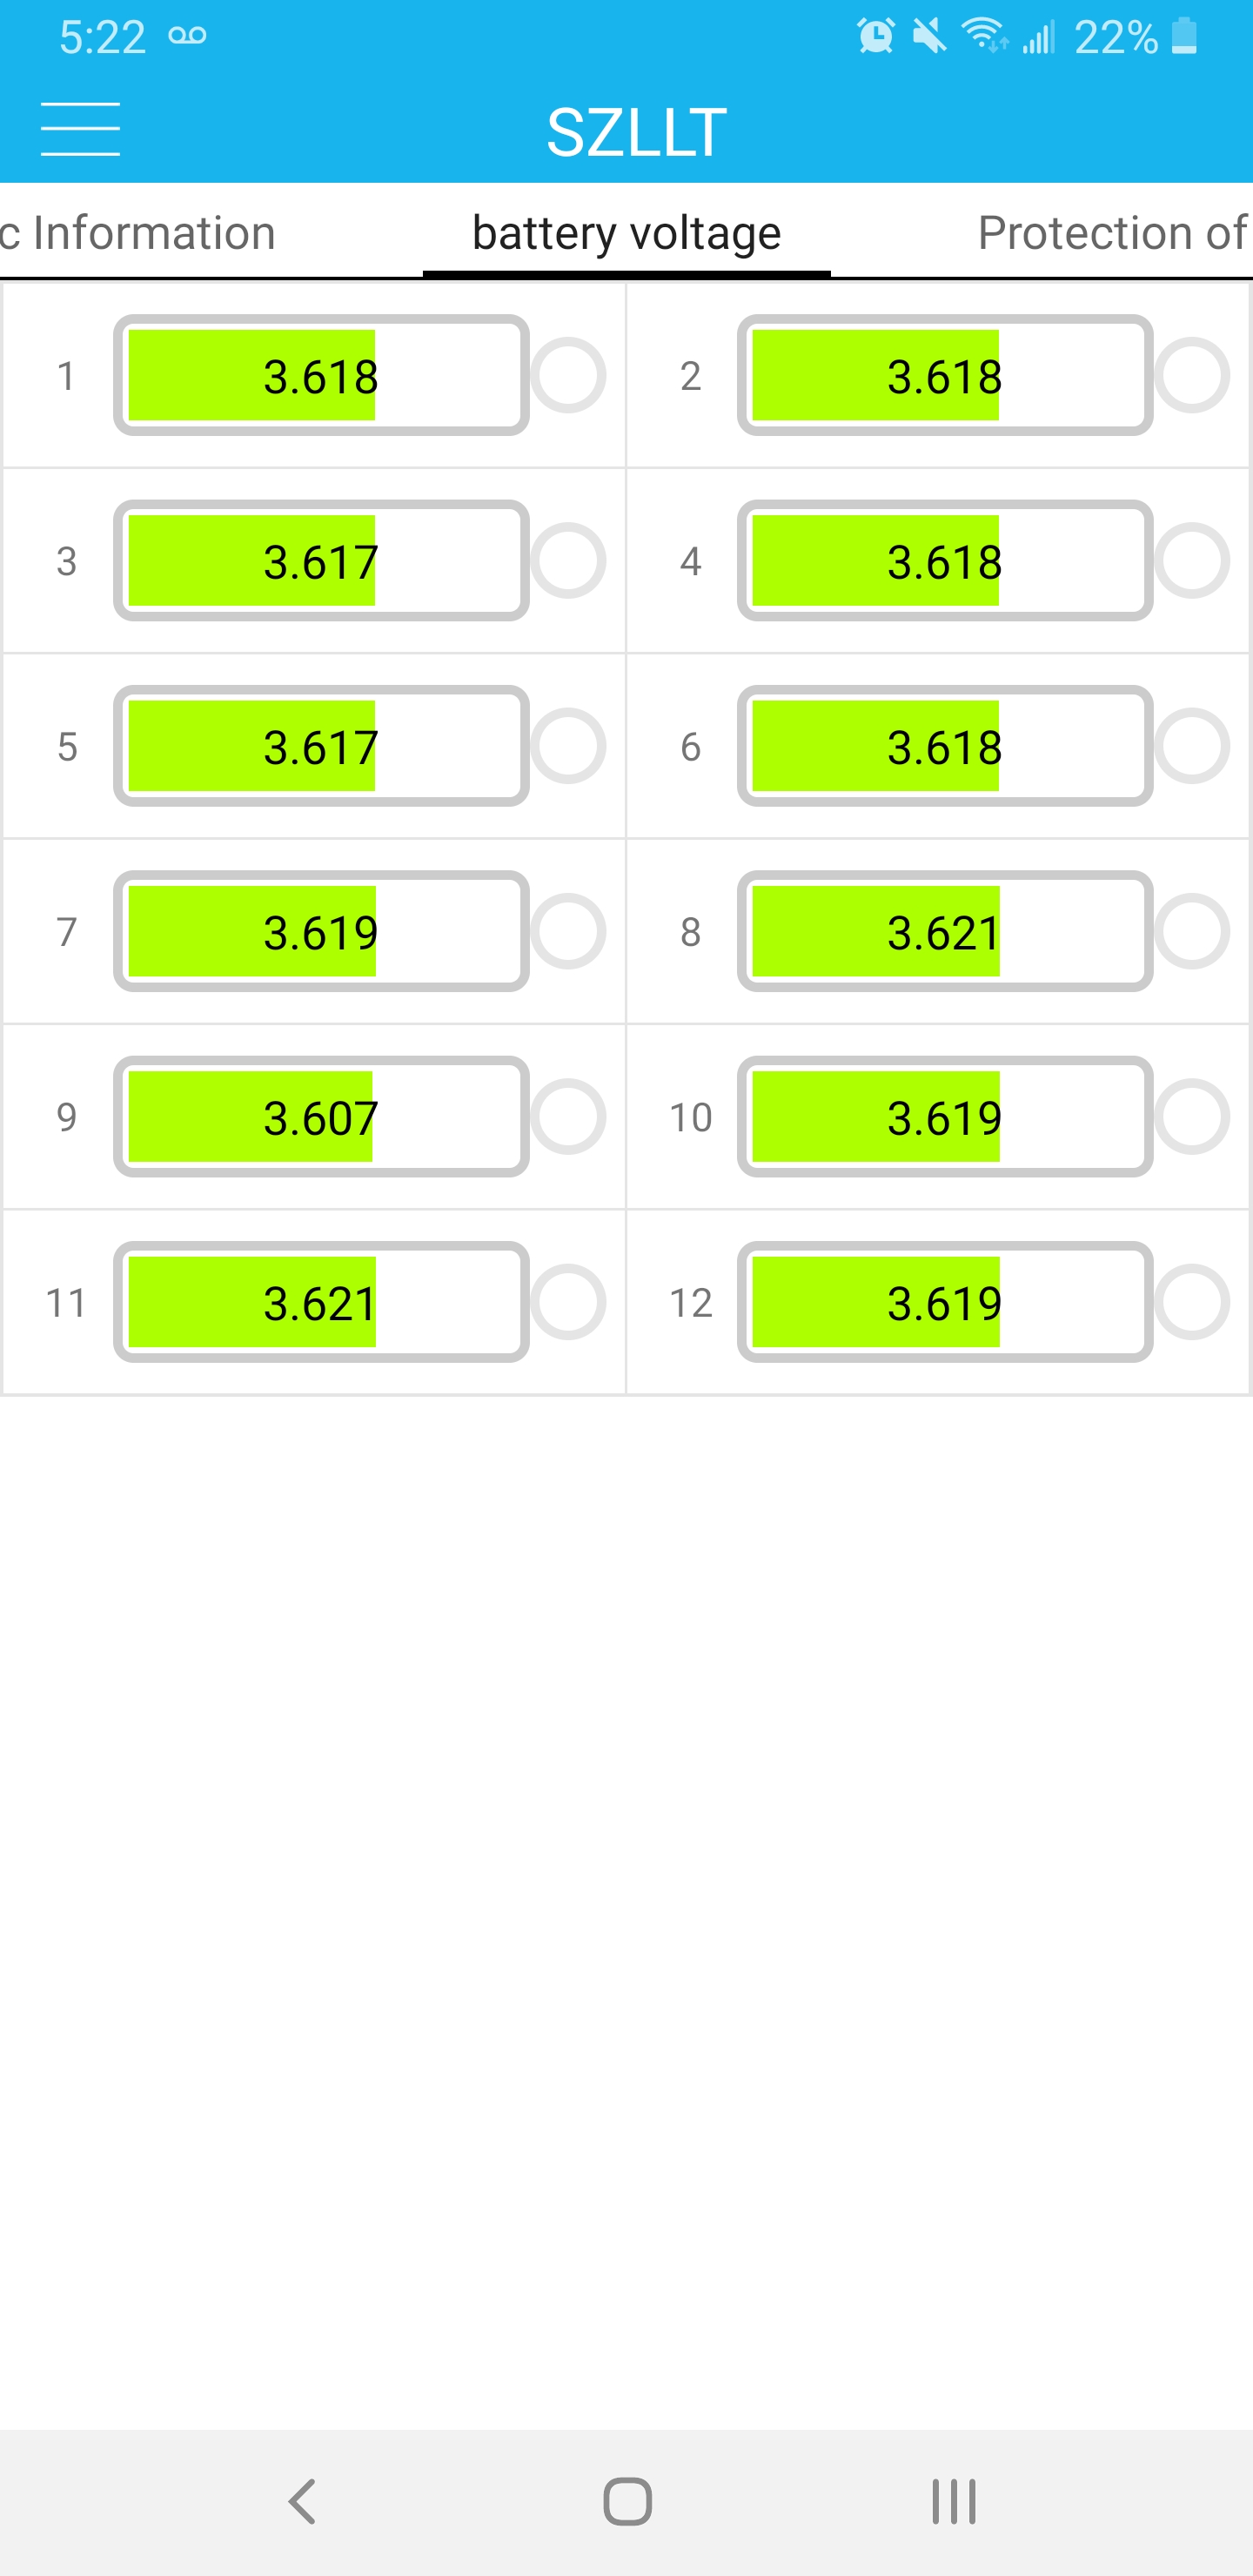Select the radio circle beside cell 9
Image resolution: width=1253 pixels, height=2576 pixels.
click(568, 1117)
